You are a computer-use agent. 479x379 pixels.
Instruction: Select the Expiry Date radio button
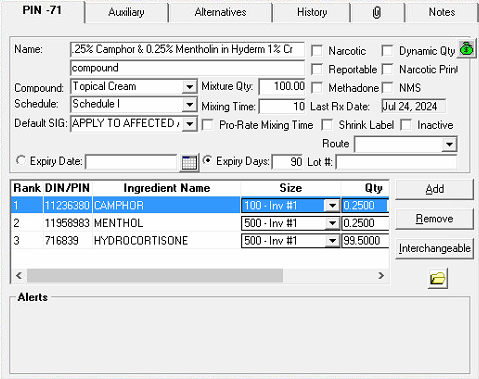21,161
